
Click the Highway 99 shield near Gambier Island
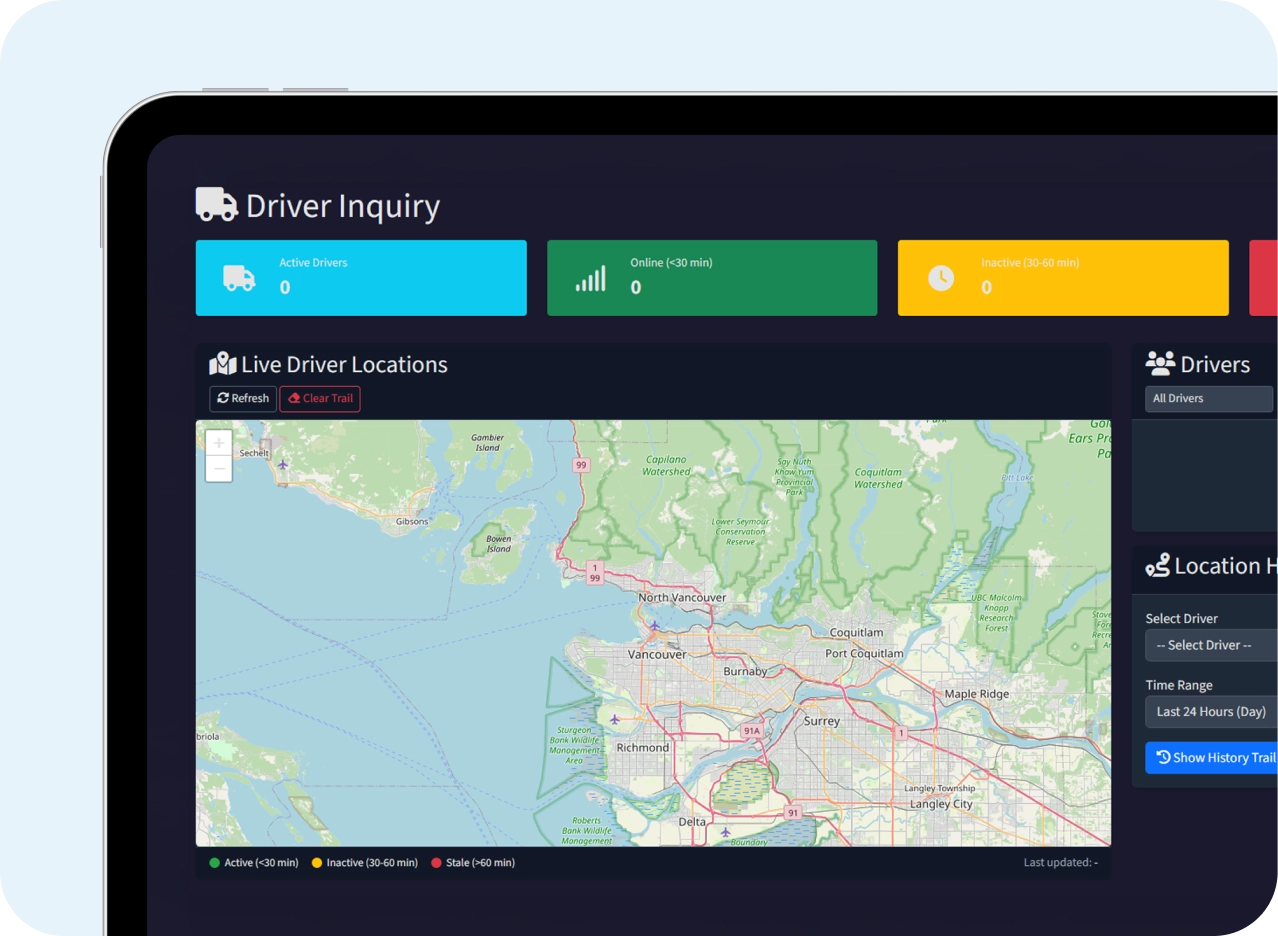(580, 465)
